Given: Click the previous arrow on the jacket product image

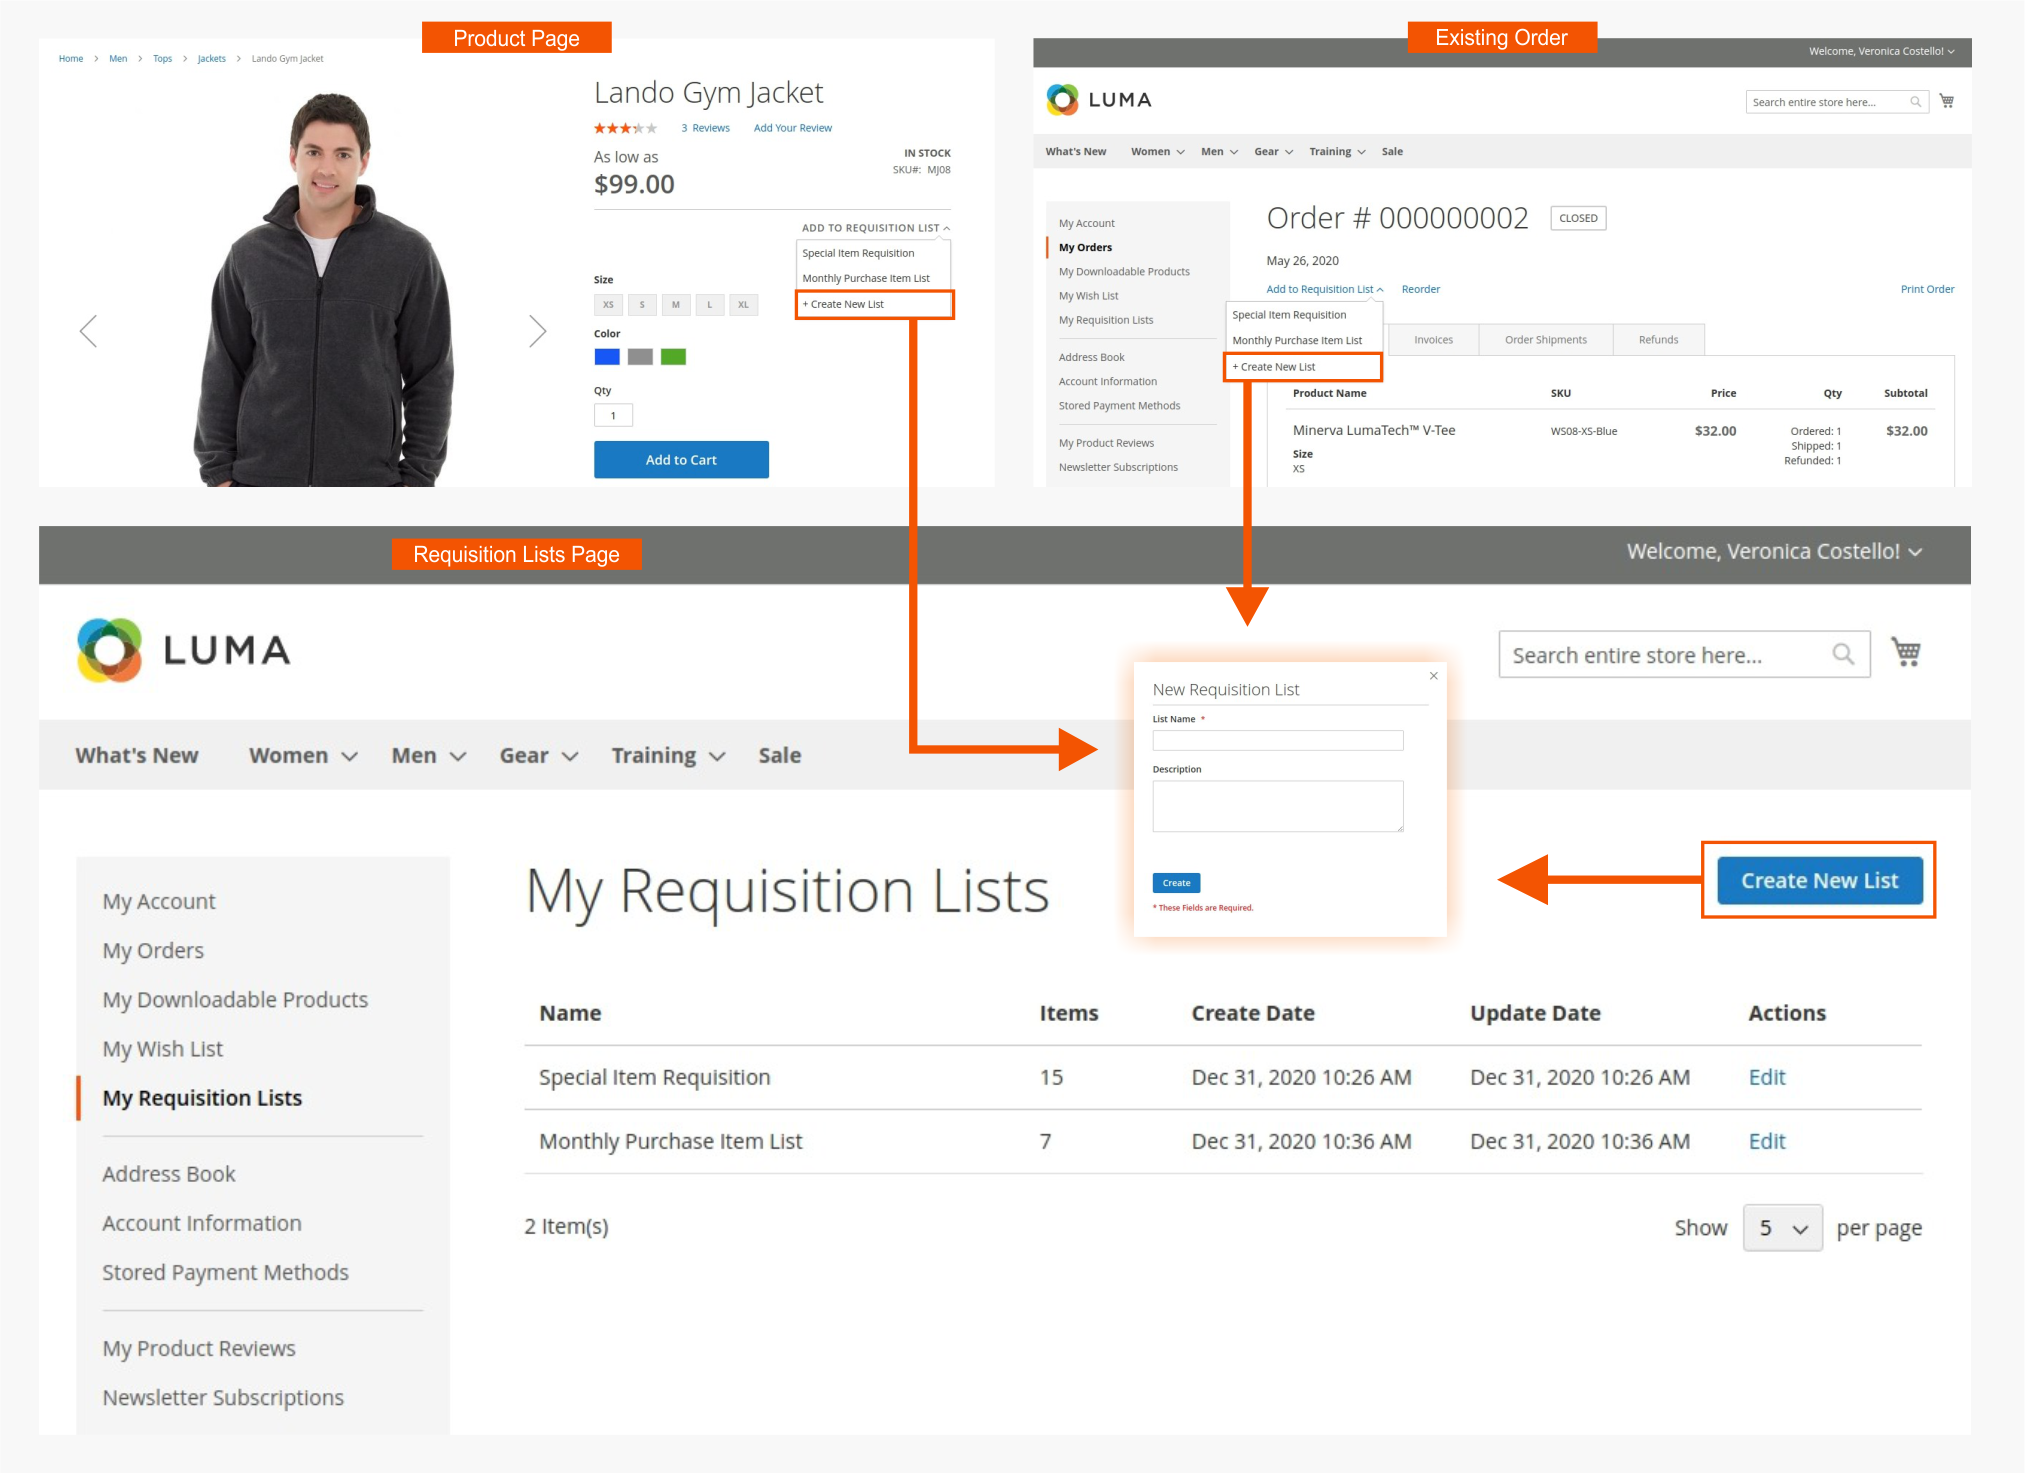Looking at the screenshot, I should (x=88, y=330).
